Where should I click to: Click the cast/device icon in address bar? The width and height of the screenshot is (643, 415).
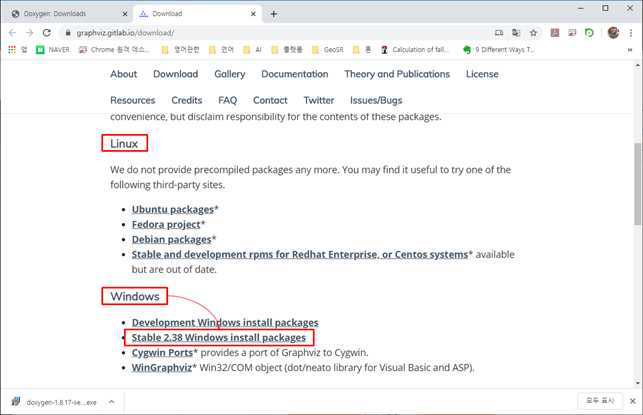tap(499, 33)
